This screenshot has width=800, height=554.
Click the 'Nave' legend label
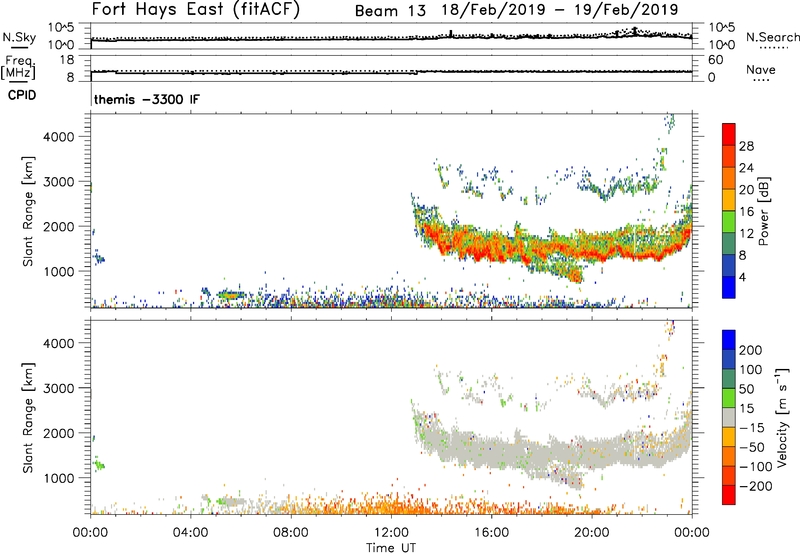[761, 69]
